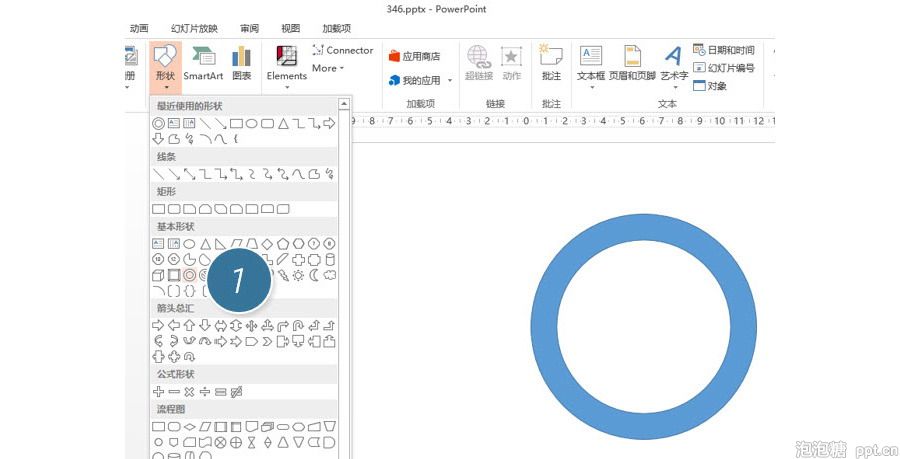
Task: Choose the double brace shape in 基本形状
Action: click(x=189, y=291)
